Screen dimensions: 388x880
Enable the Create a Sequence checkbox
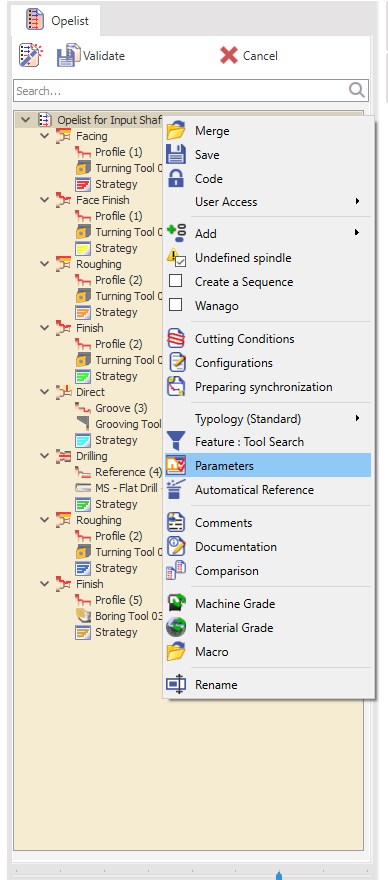176,281
